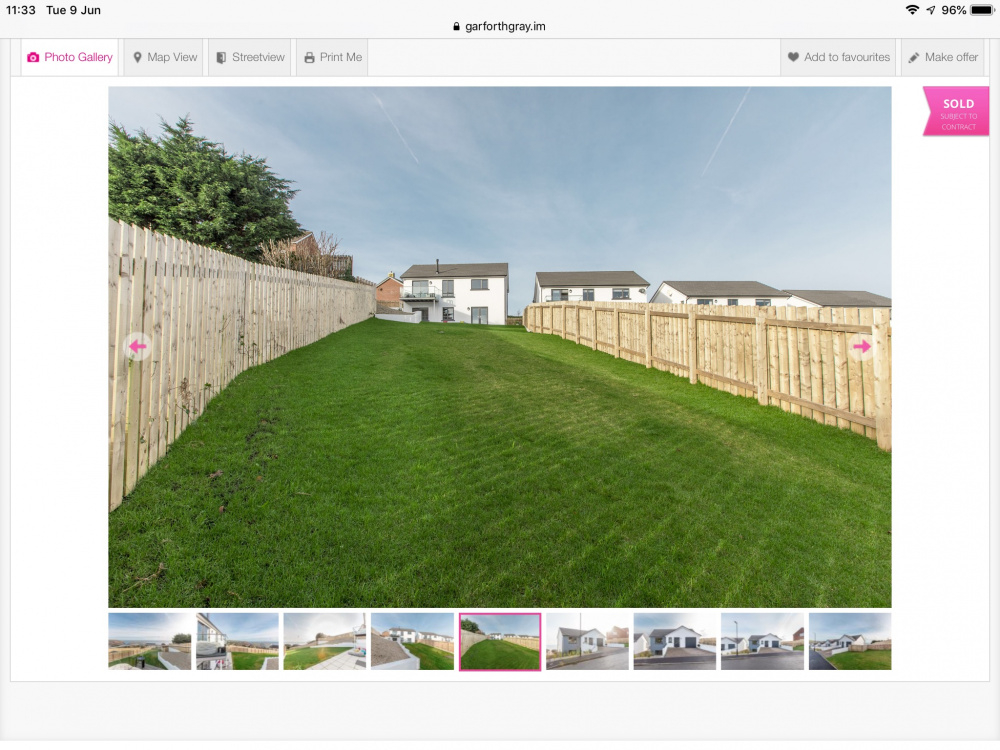The height and width of the screenshot is (750, 1000).
Task: Select fourth thumbnail with gravel slope
Action: coord(412,642)
